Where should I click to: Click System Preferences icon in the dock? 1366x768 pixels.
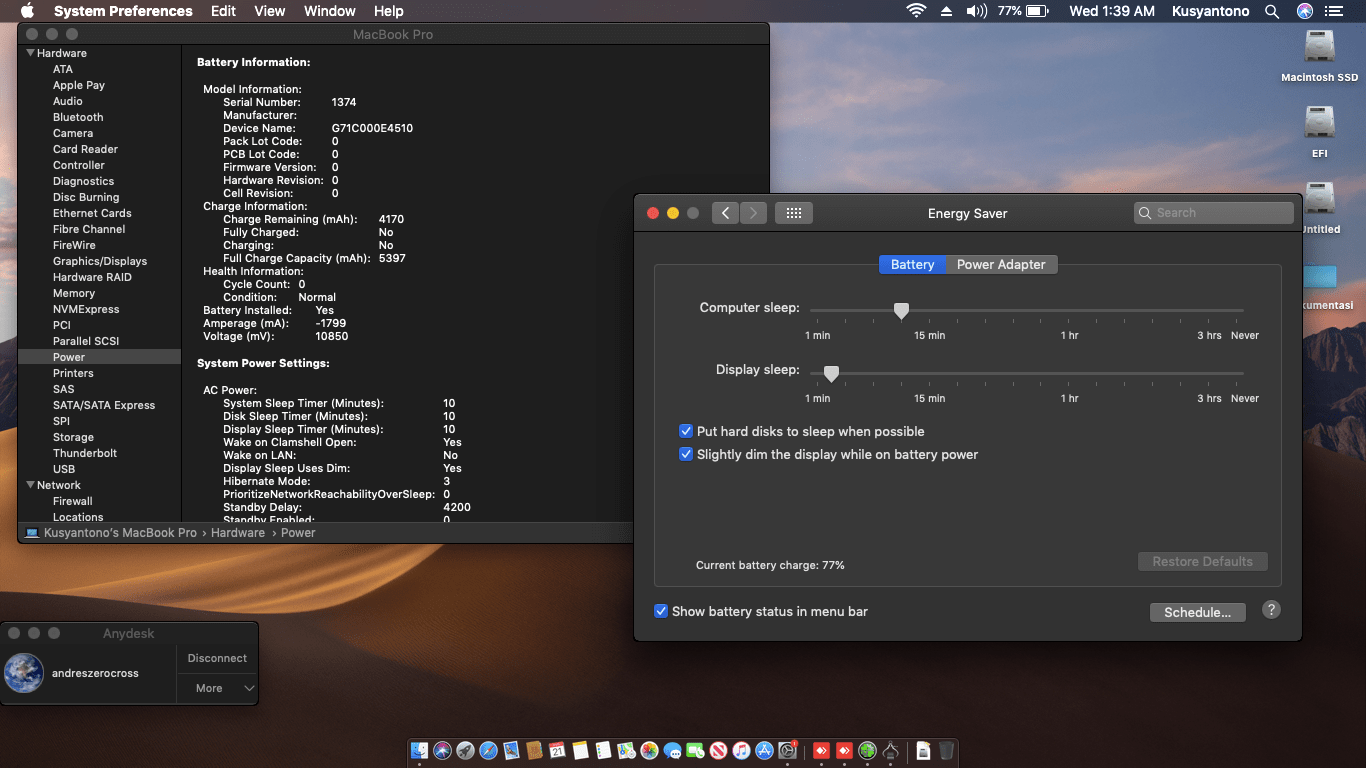pos(787,750)
